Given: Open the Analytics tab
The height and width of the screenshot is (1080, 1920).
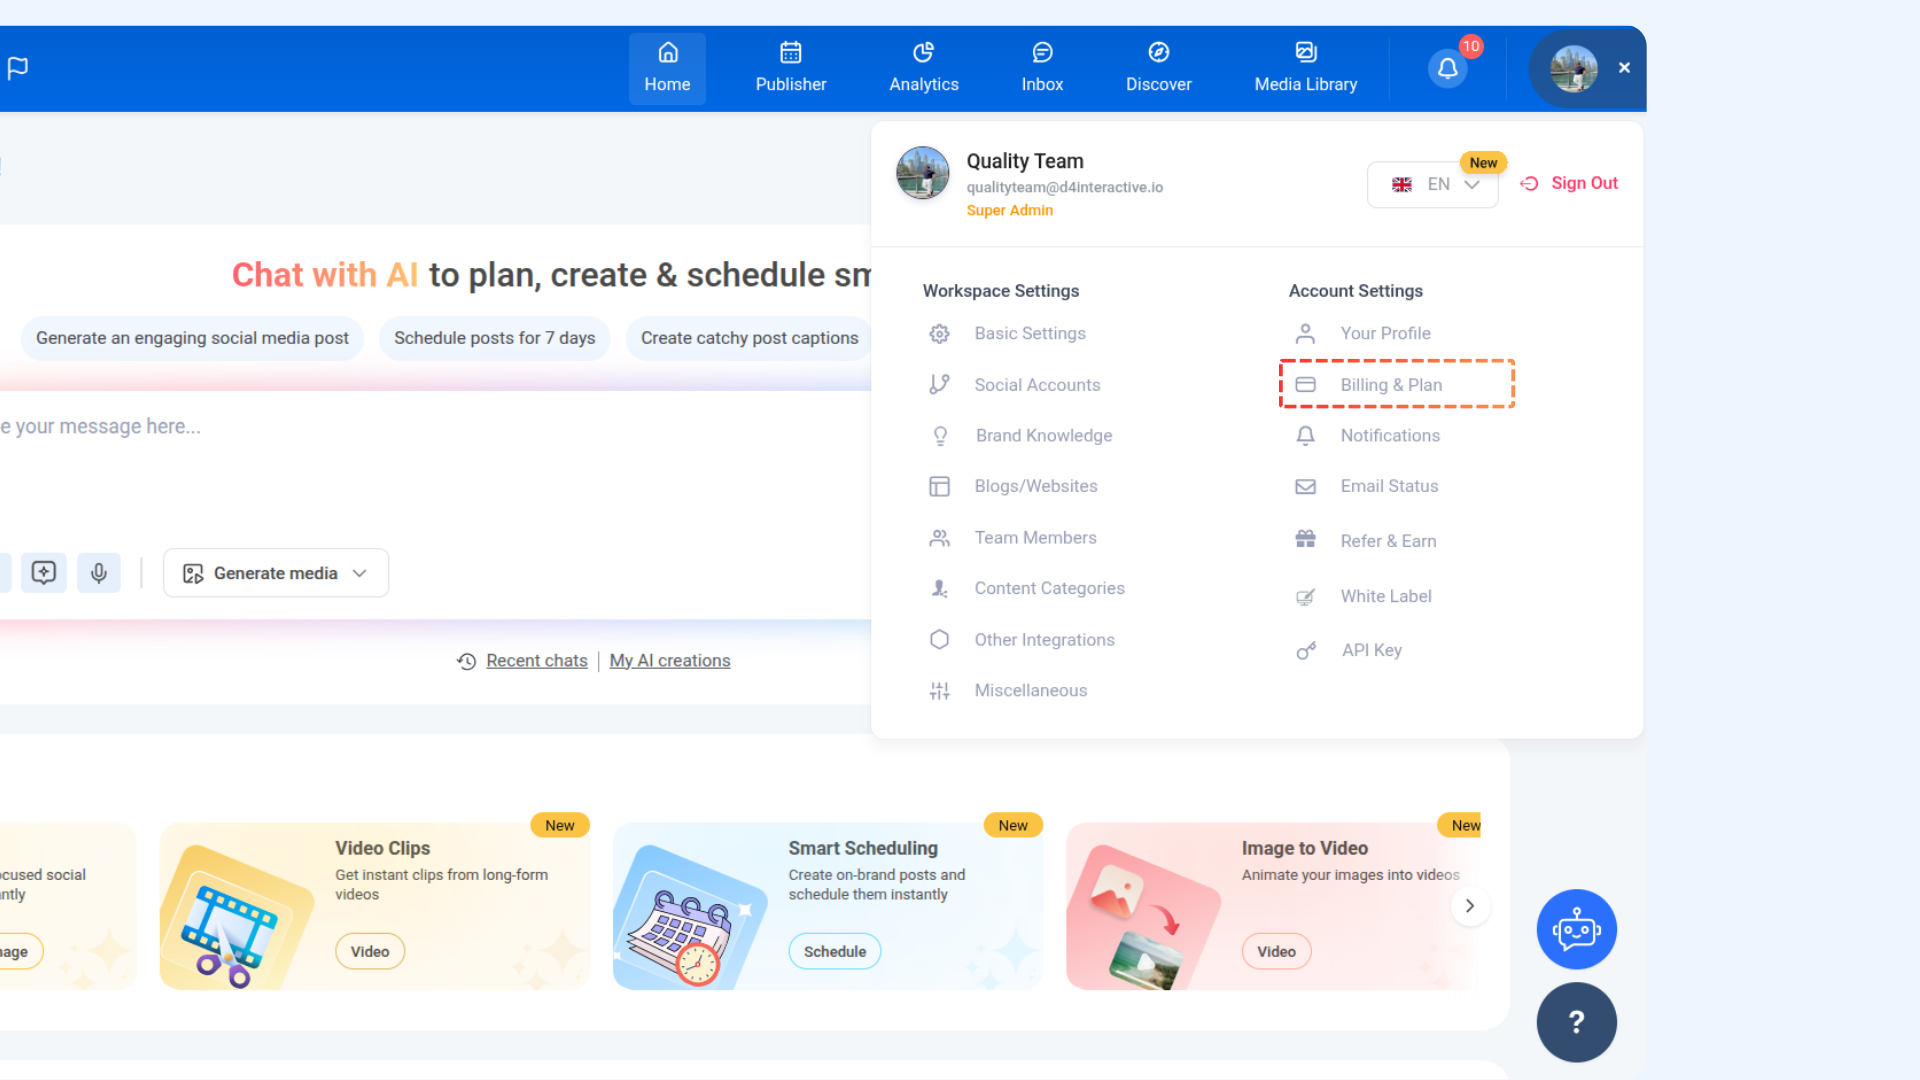Looking at the screenshot, I should [924, 68].
